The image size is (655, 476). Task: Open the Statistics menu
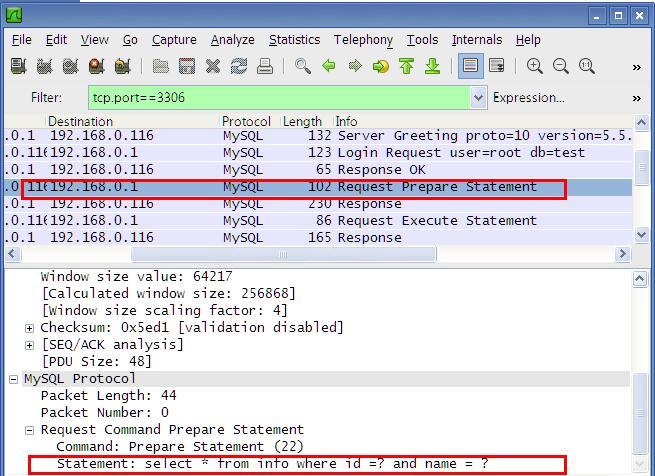tap(294, 40)
